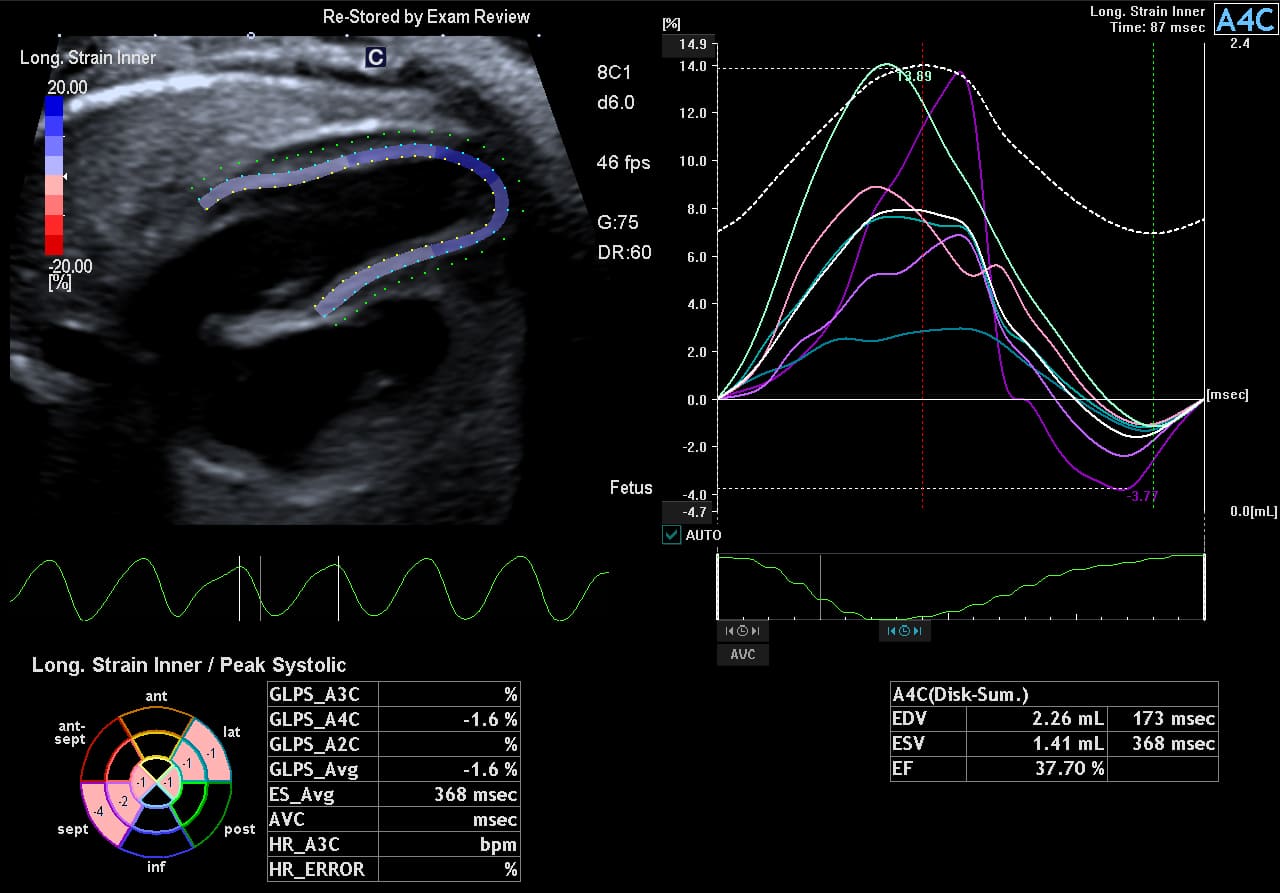The image size is (1280, 893).
Task: Click the Re-Stored by Exam Review title
Action: (427, 17)
